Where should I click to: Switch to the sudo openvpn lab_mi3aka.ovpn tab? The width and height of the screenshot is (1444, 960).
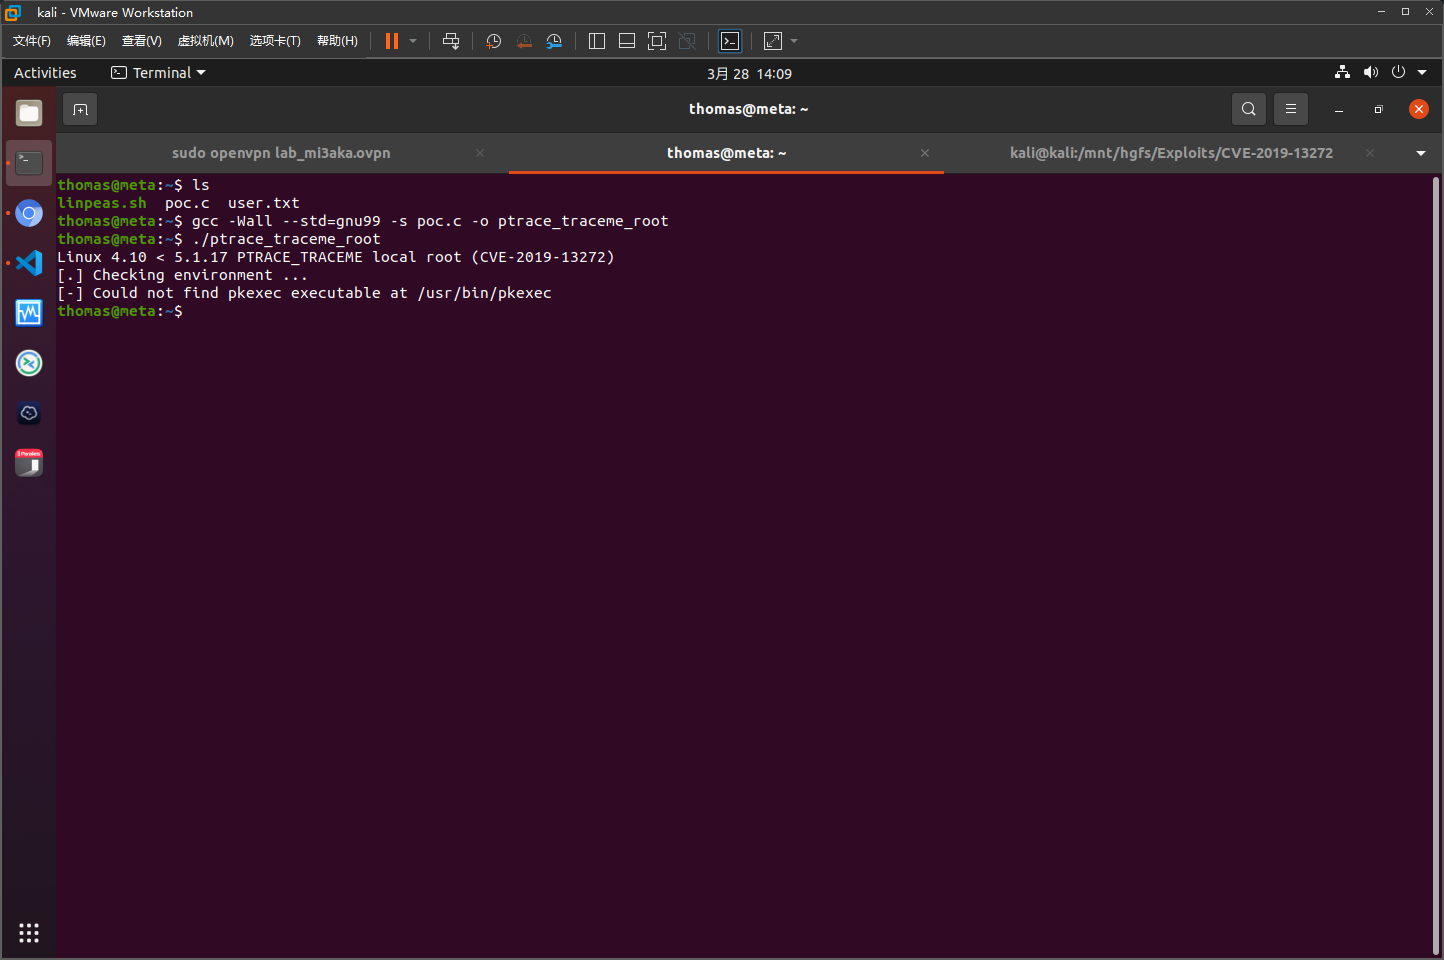282,153
